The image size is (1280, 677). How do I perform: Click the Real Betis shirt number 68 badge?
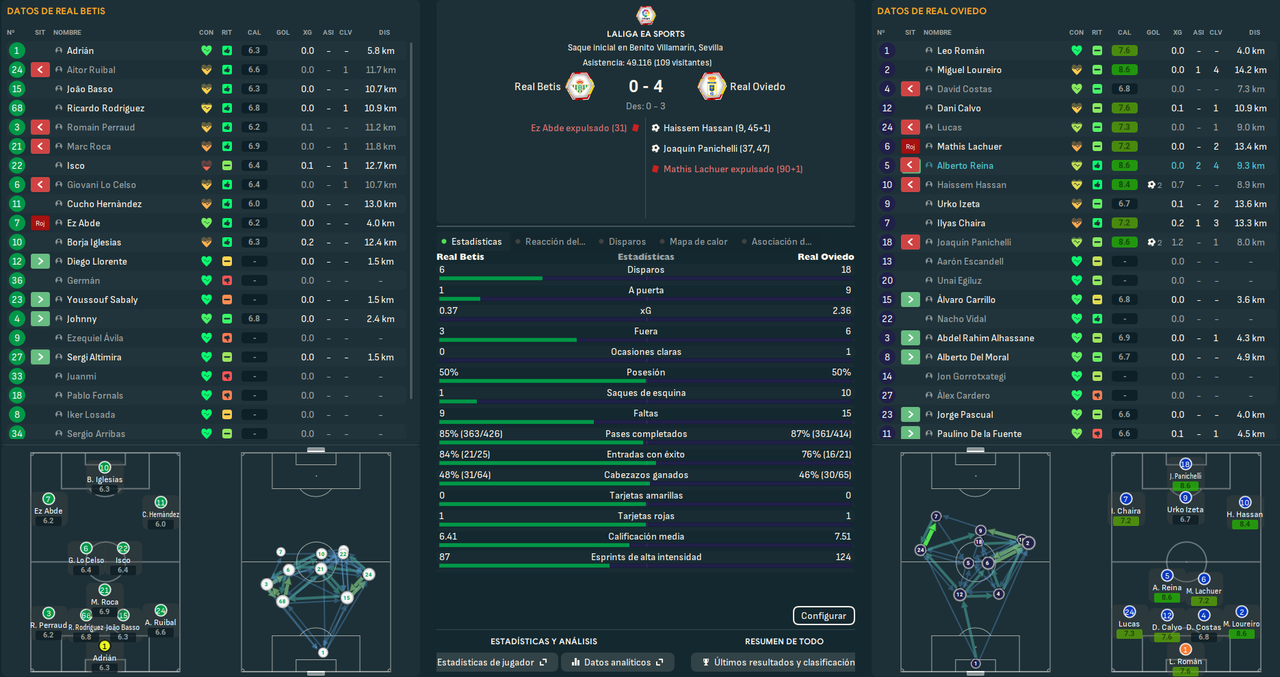pos(16,108)
